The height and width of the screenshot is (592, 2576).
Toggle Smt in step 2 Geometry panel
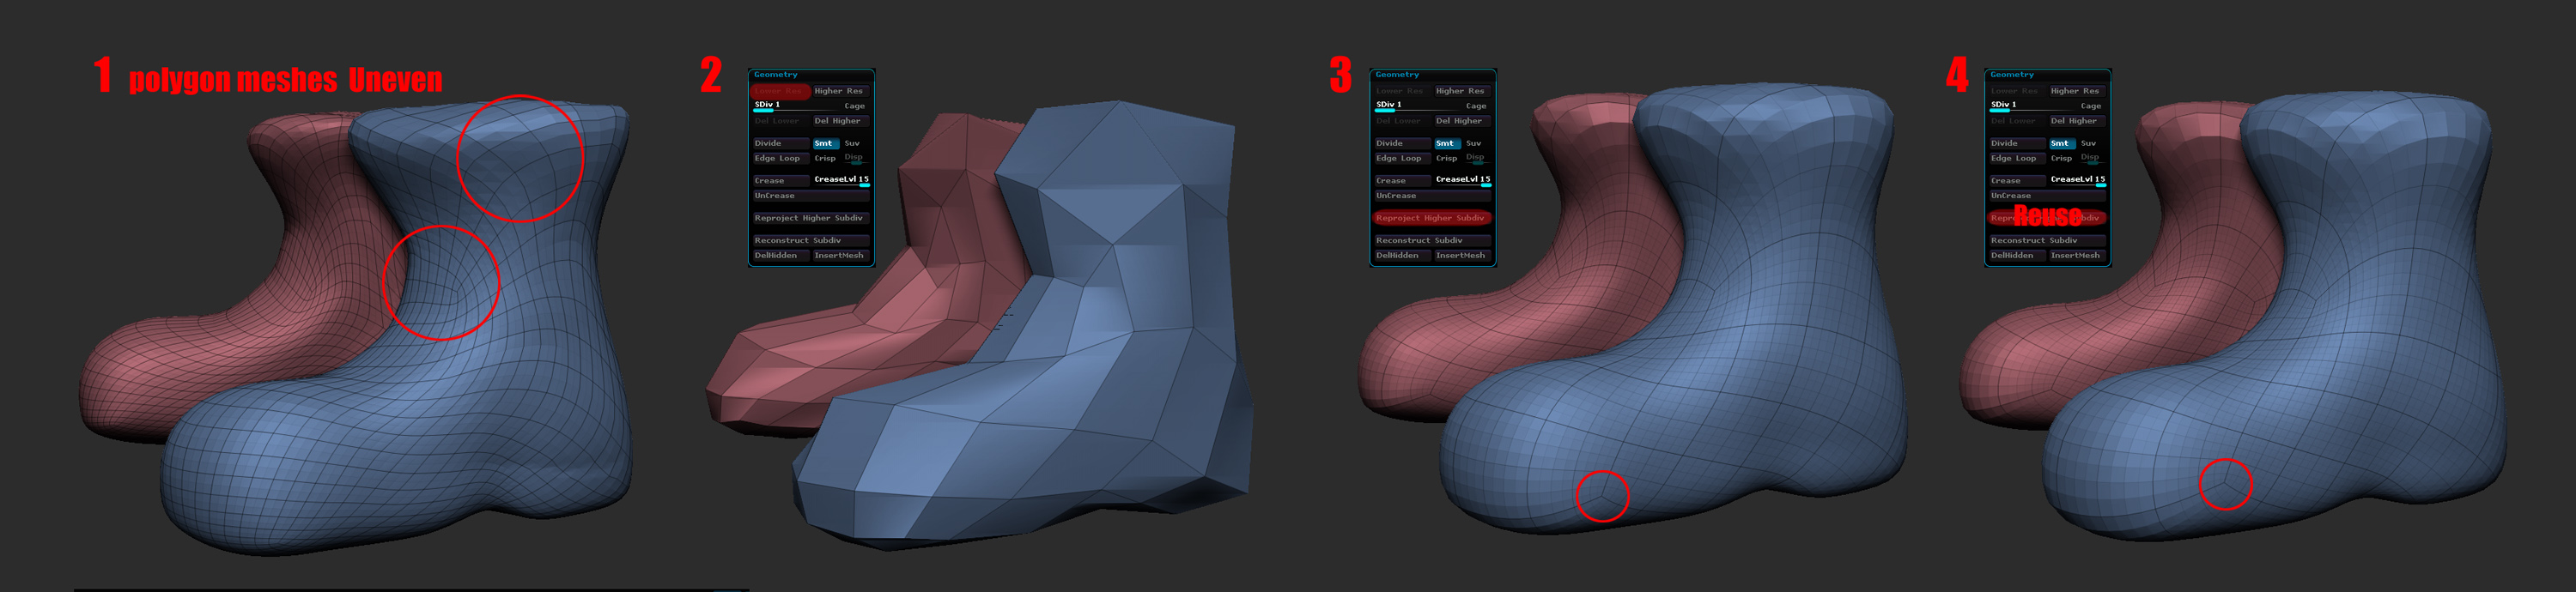tap(827, 144)
